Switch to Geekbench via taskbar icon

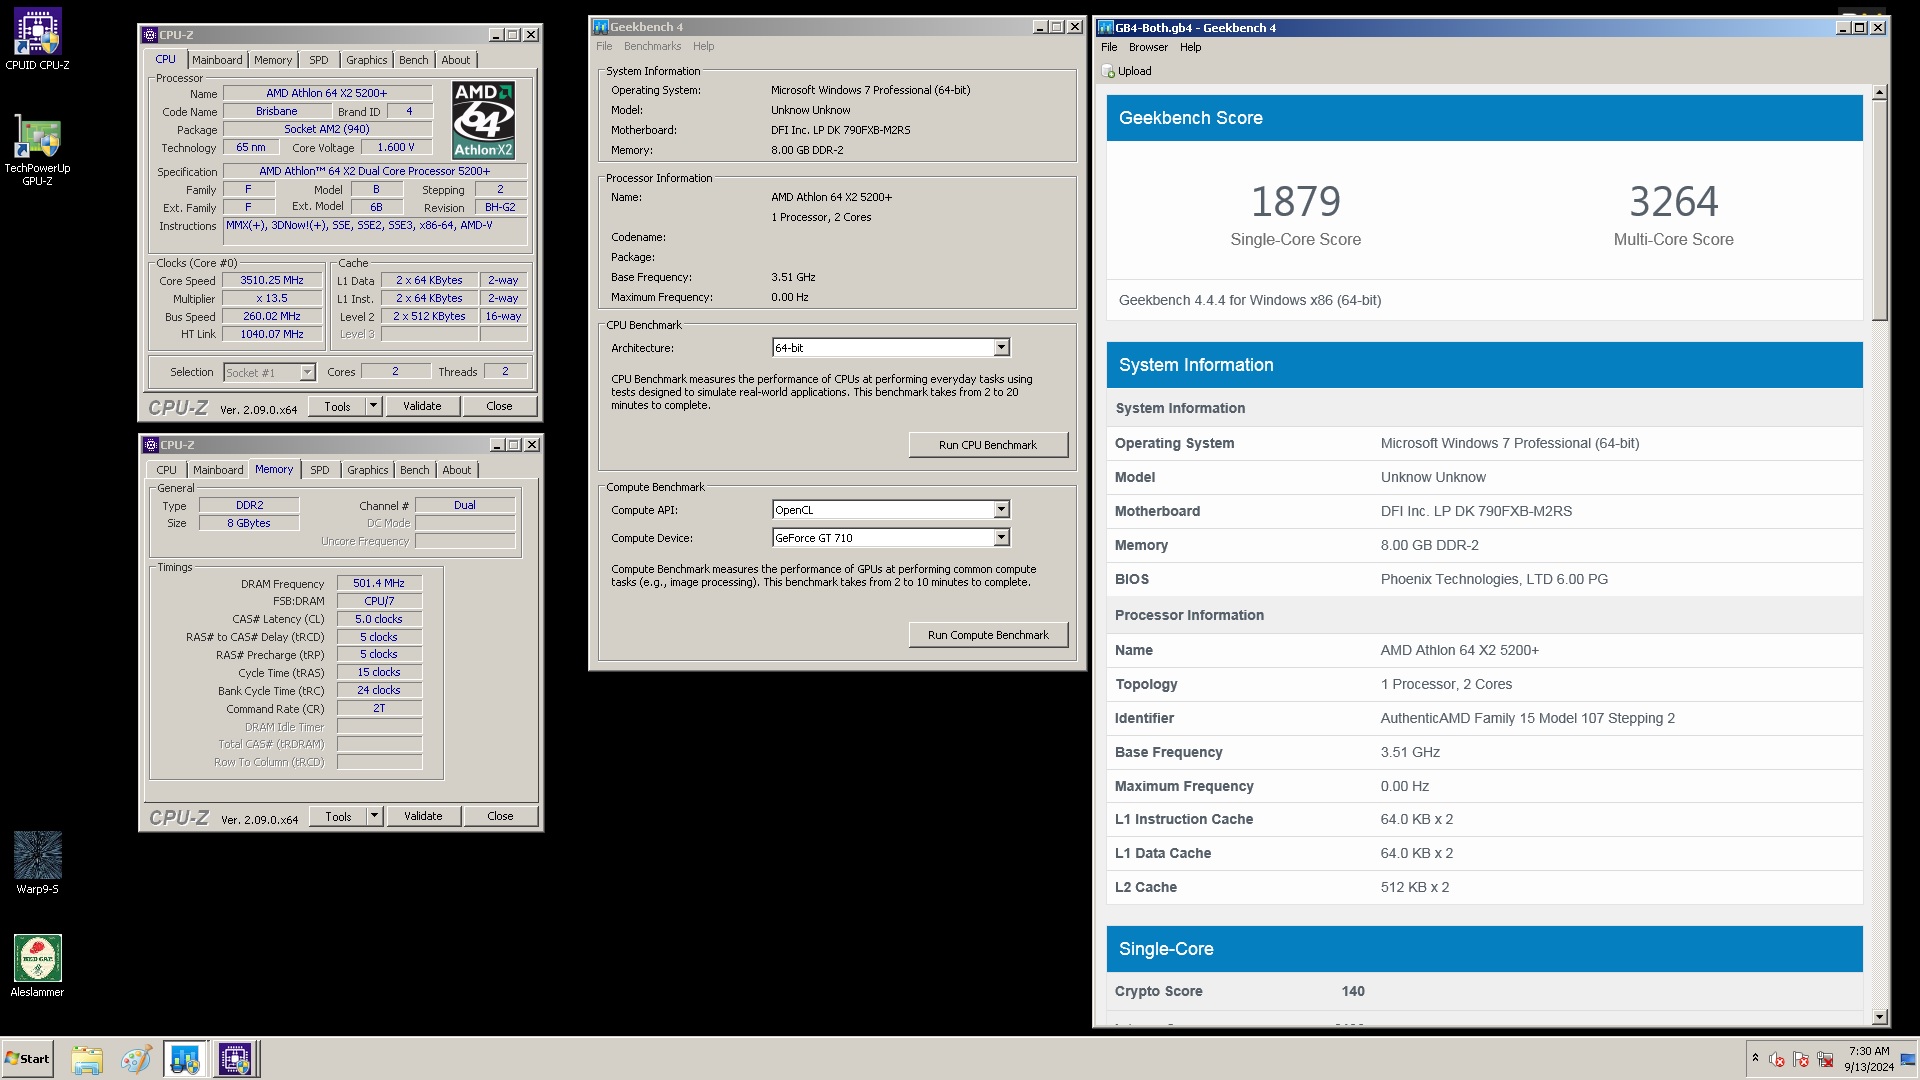pos(185,1059)
